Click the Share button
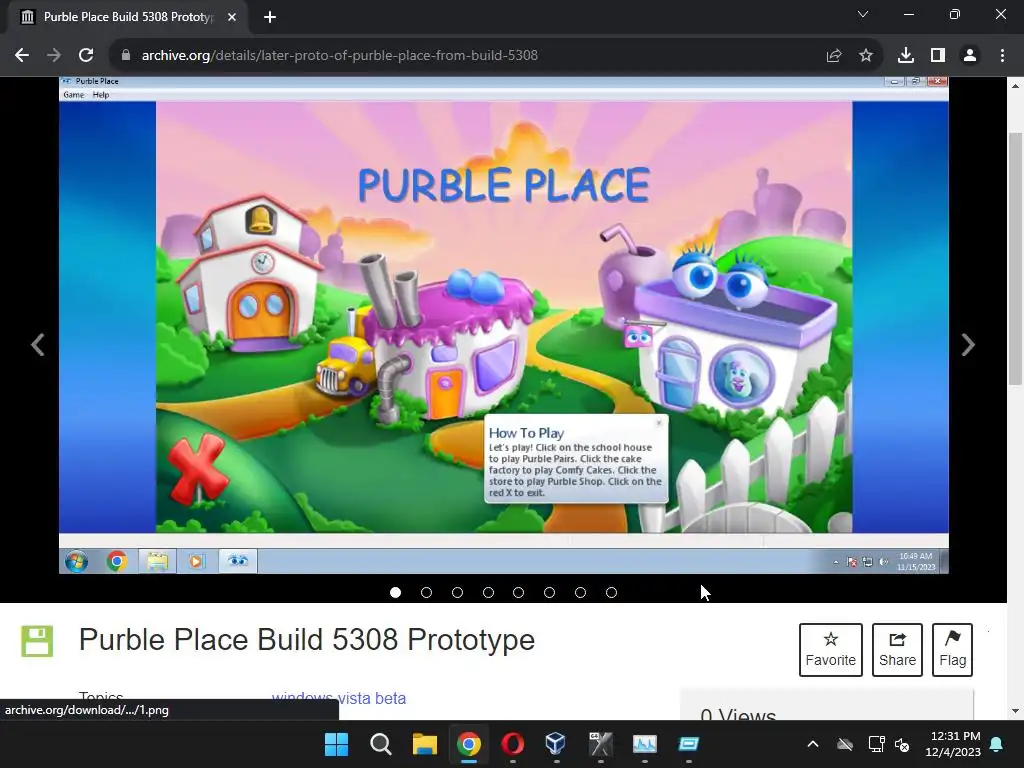1024x768 pixels. pos(897,649)
